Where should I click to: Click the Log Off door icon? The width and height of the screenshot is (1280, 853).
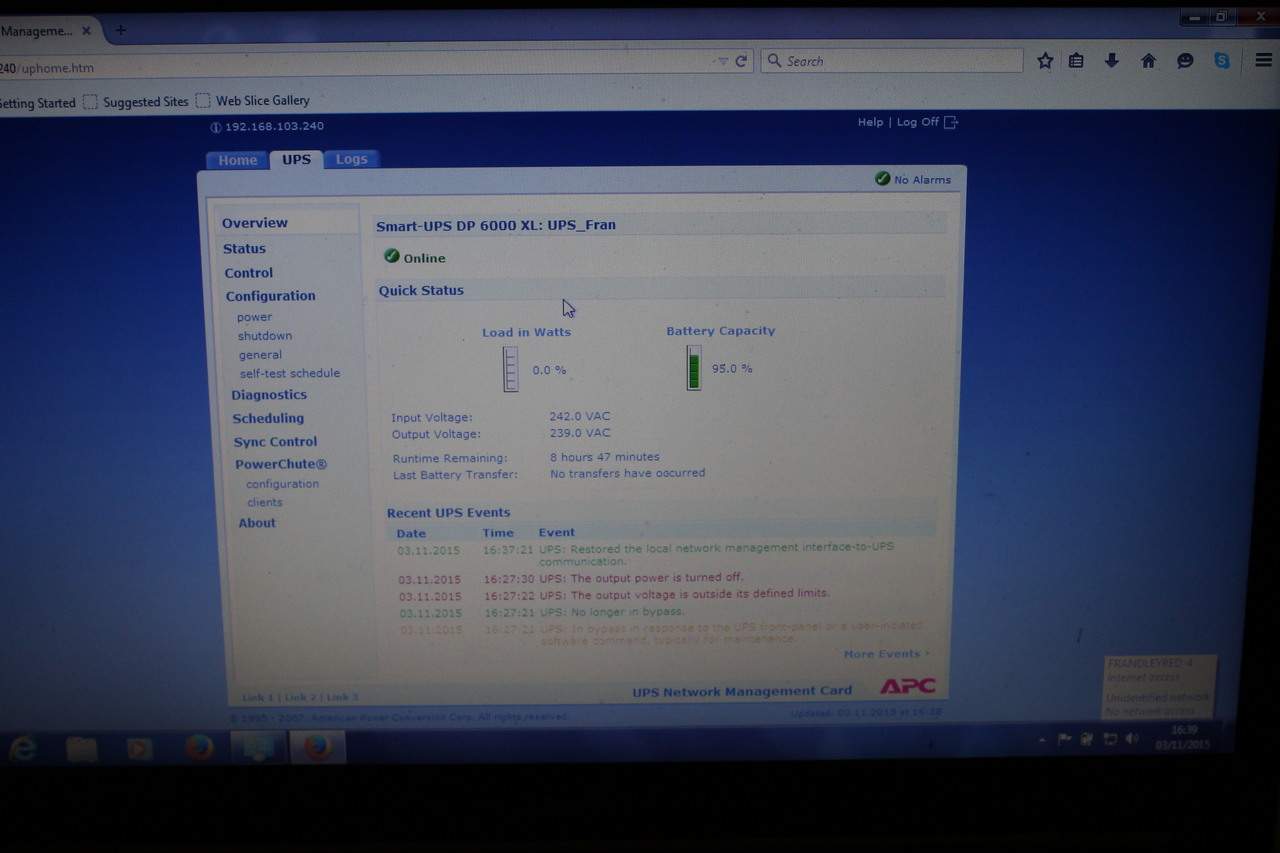point(951,122)
